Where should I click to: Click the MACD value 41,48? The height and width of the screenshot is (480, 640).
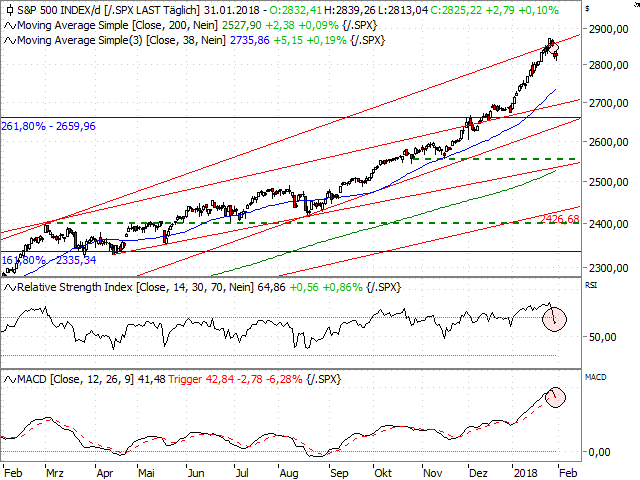[151, 379]
